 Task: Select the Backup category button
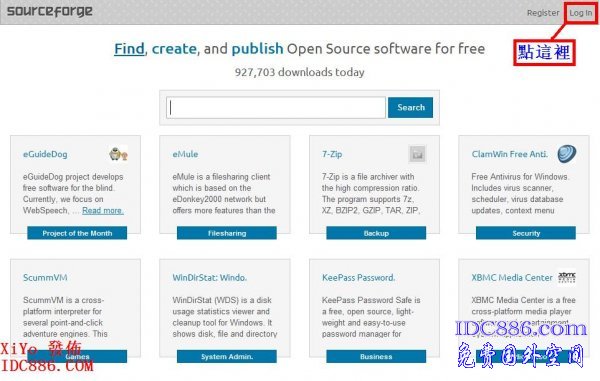(x=376, y=233)
